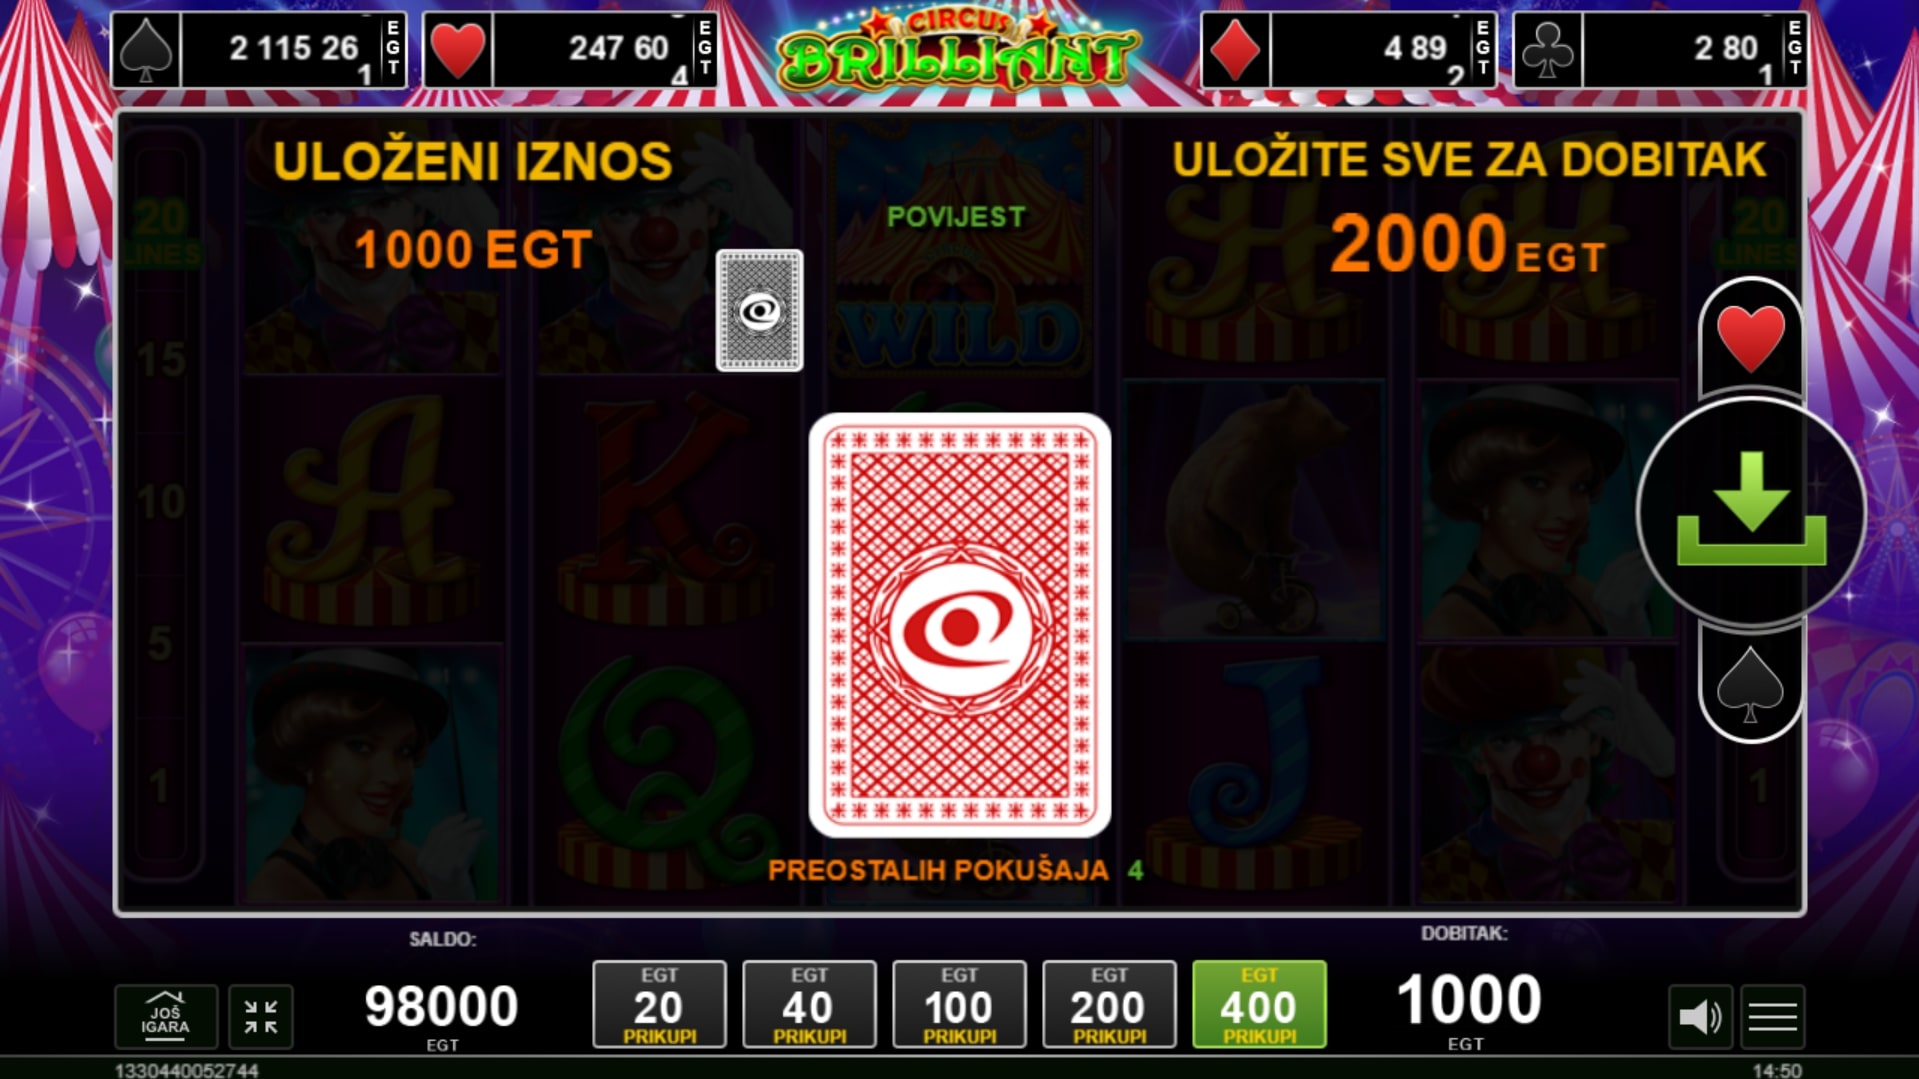Select the 40 EGT Prikupi bet
The height and width of the screenshot is (1079, 1919).
(x=809, y=1005)
